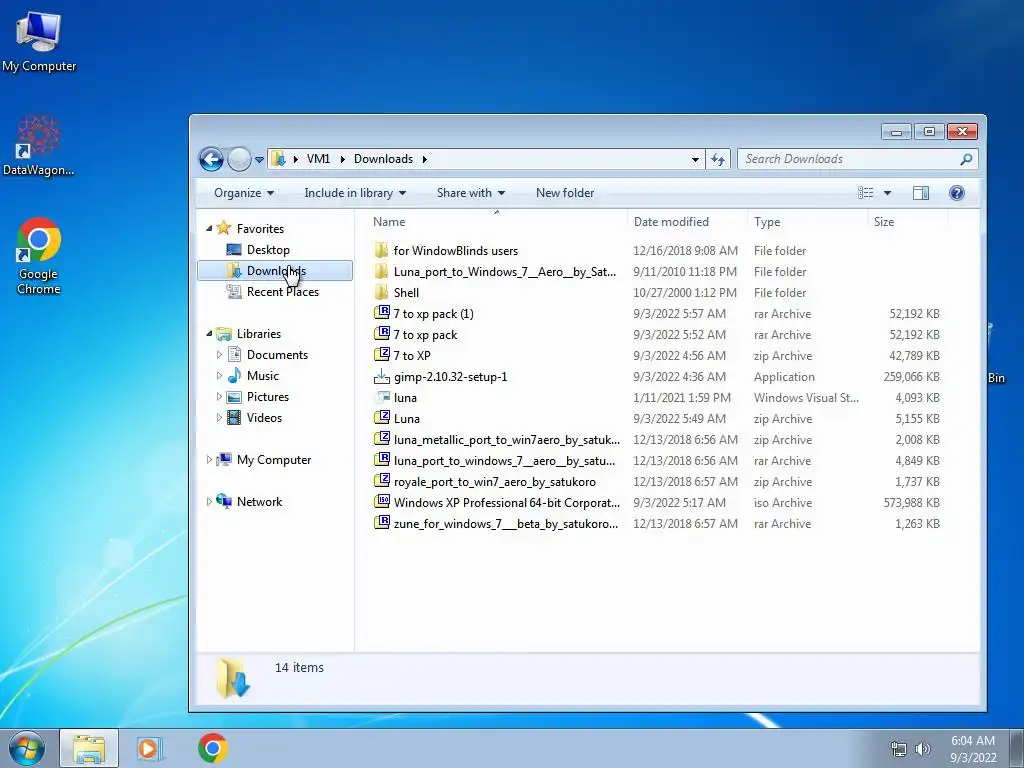The image size is (1024, 768).
Task: Toggle the preview pane
Action: (921, 193)
